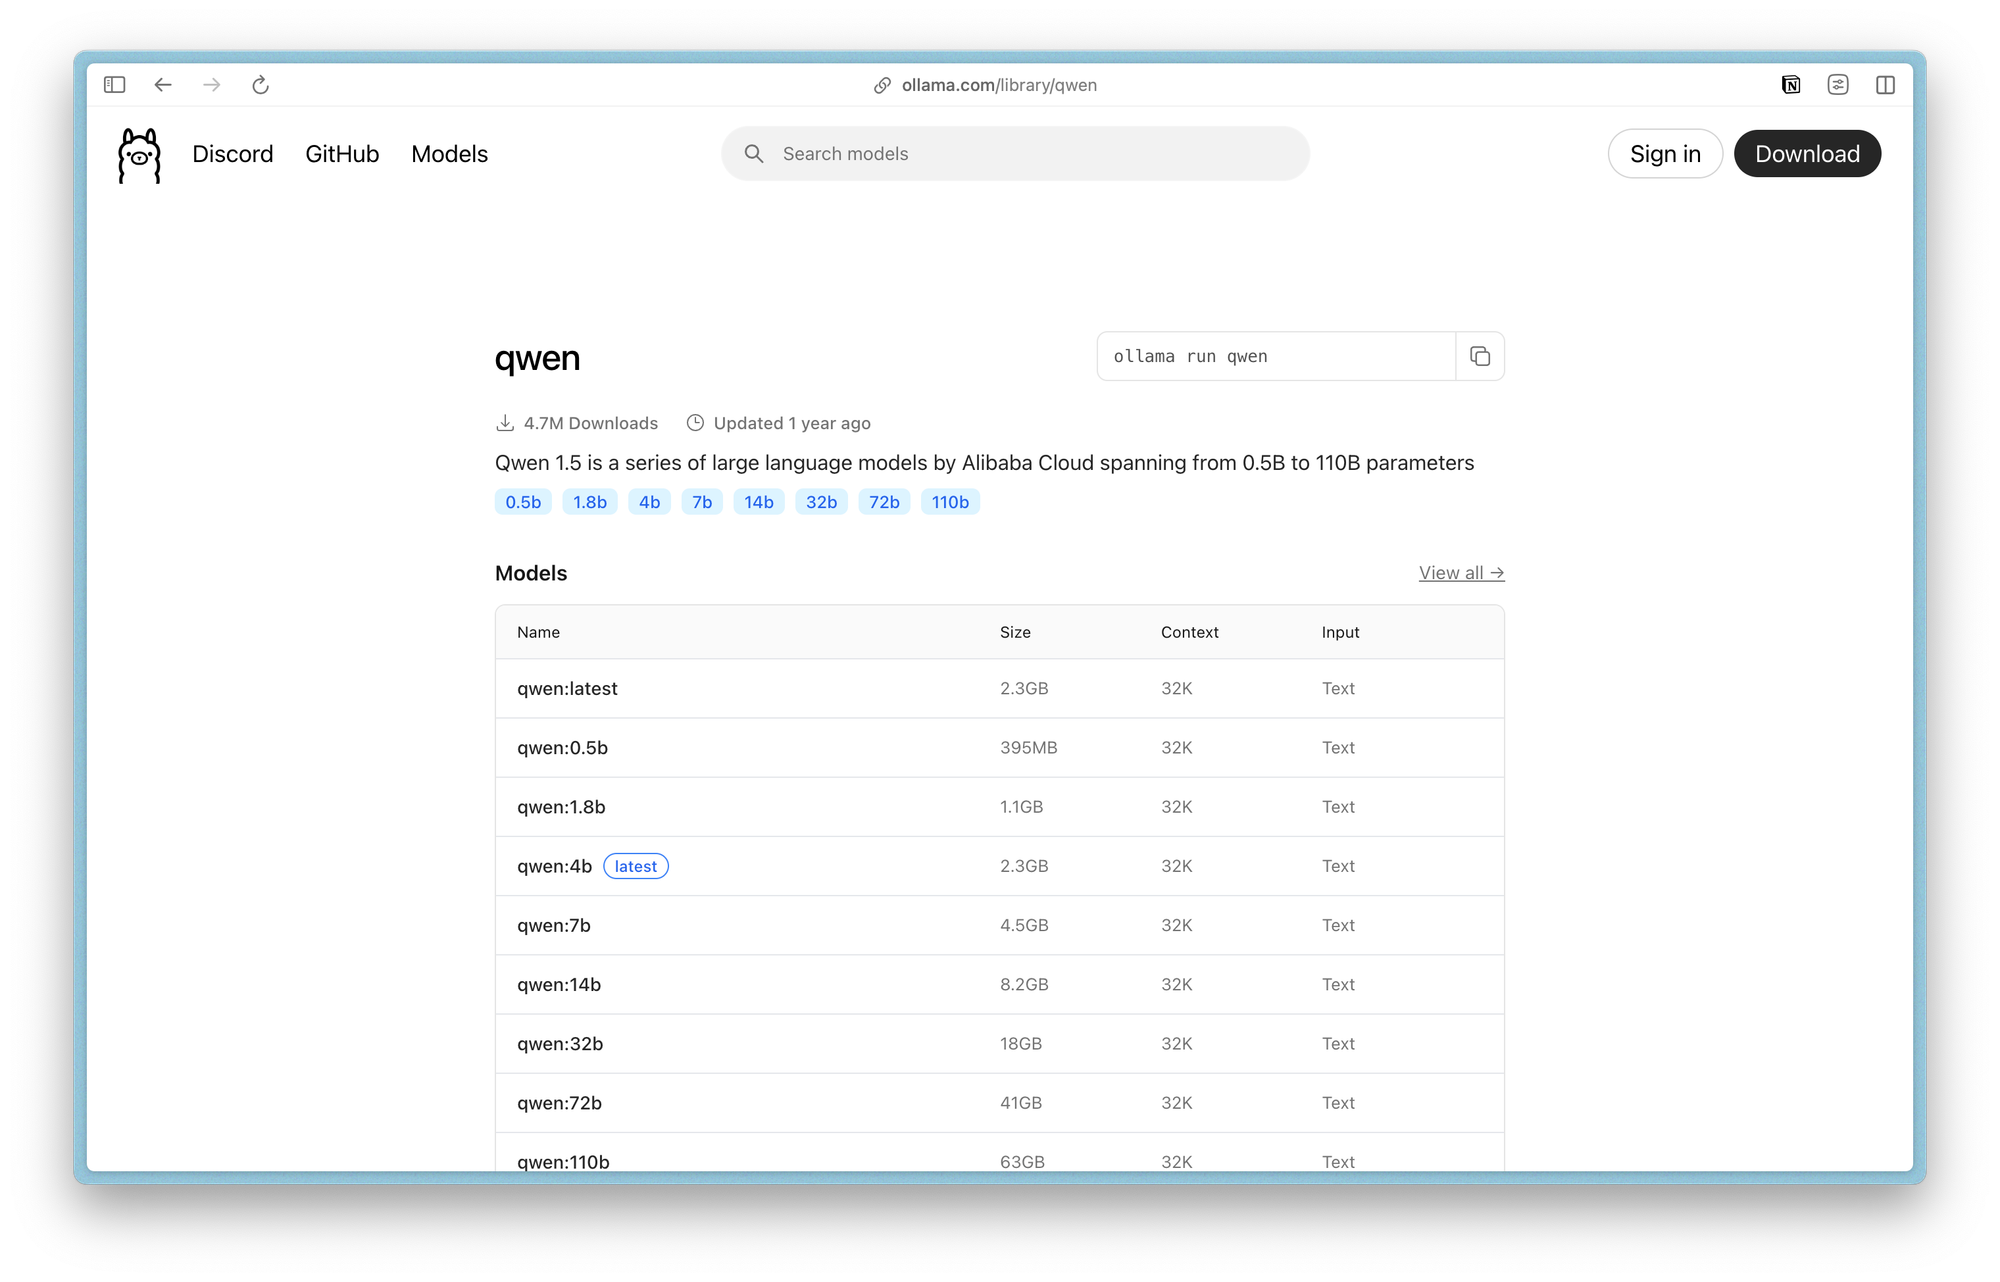This screenshot has width=2000, height=1282.
Task: Open the qwen:32b model
Action: pyautogui.click(x=560, y=1044)
